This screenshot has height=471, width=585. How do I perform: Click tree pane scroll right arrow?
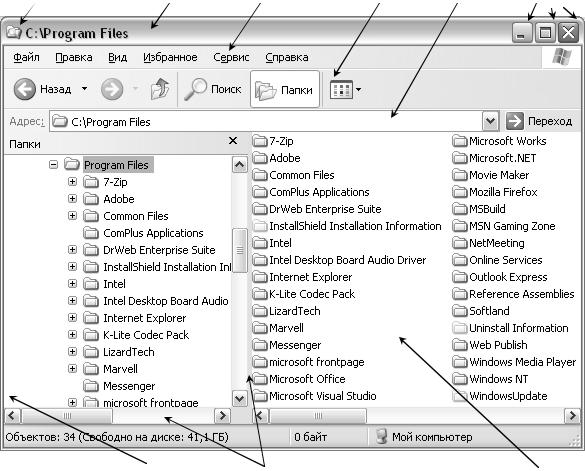point(222,415)
